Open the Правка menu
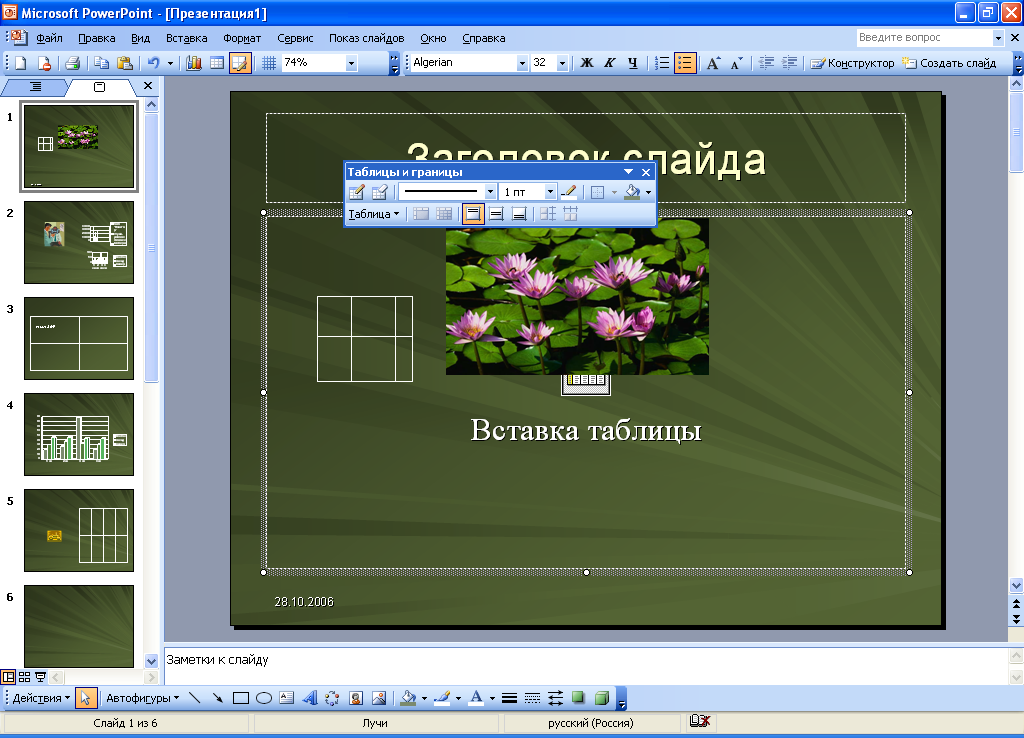The height and width of the screenshot is (738, 1024). [97, 38]
